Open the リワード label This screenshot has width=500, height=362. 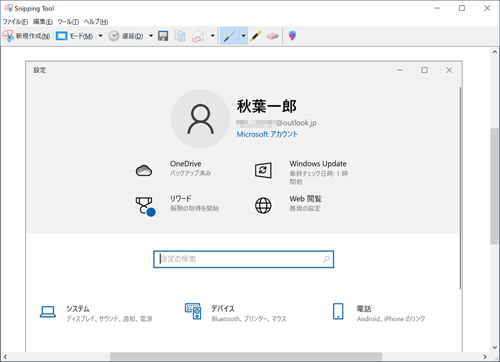pyautogui.click(x=181, y=199)
